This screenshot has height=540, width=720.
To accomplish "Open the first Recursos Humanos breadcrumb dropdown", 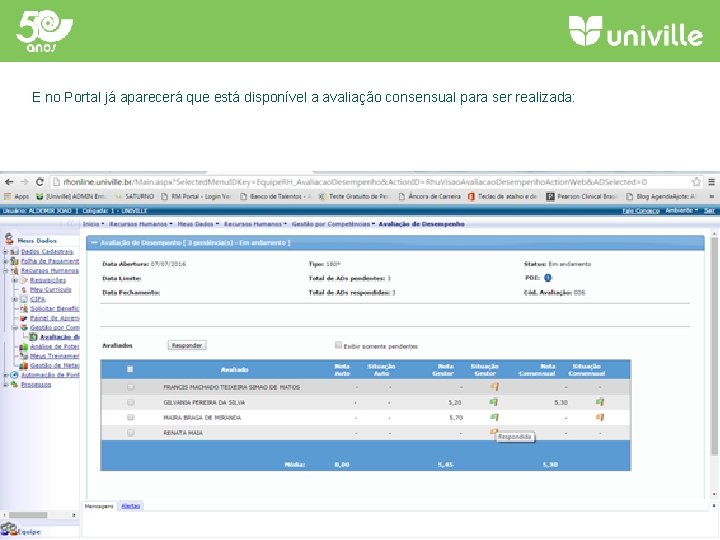I will (x=141, y=224).
